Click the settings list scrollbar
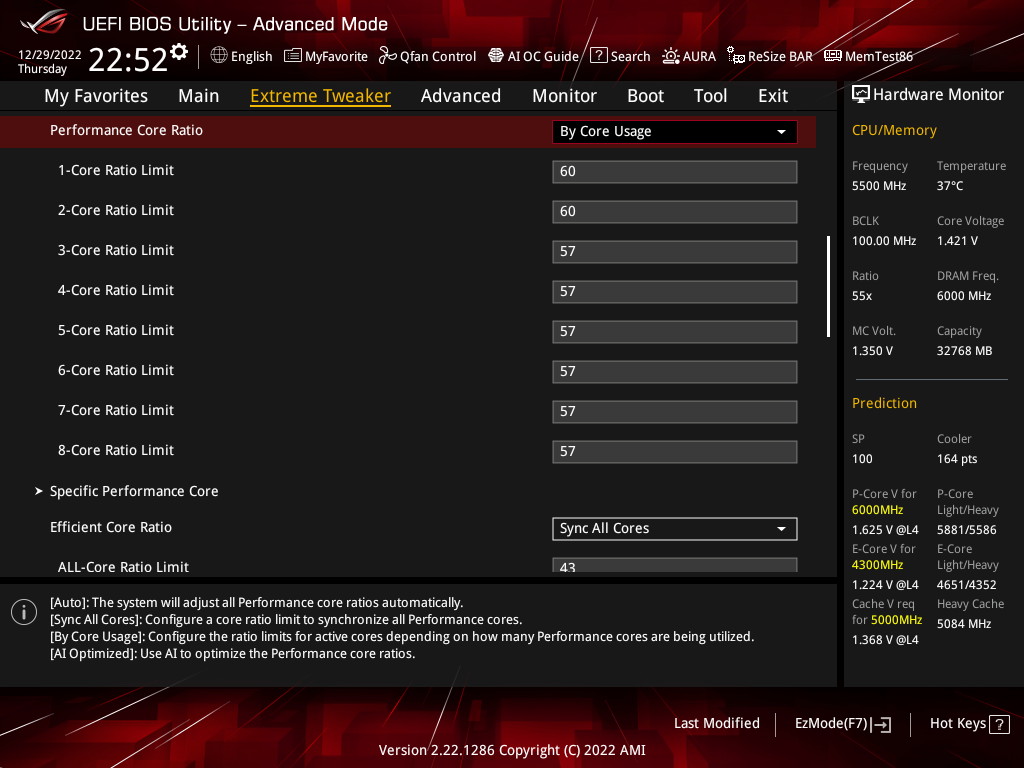Screen dimensions: 1024x768 (x=828, y=286)
